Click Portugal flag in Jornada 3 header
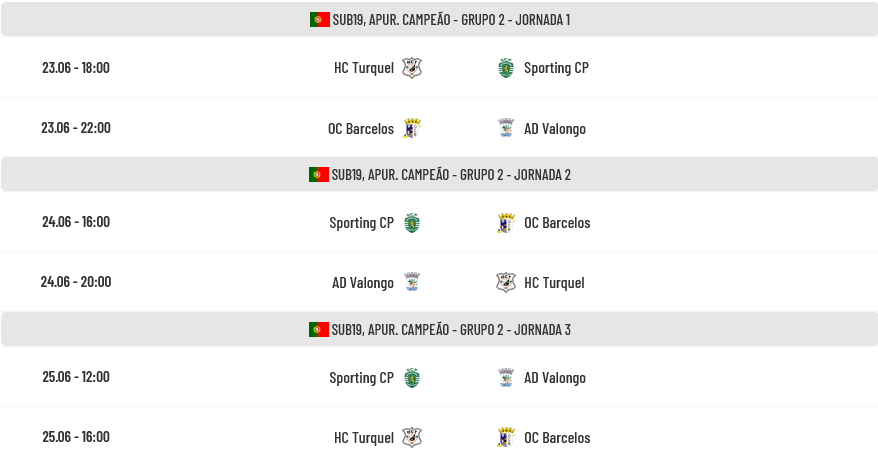Screen dimensions: 878x464 click(319, 329)
